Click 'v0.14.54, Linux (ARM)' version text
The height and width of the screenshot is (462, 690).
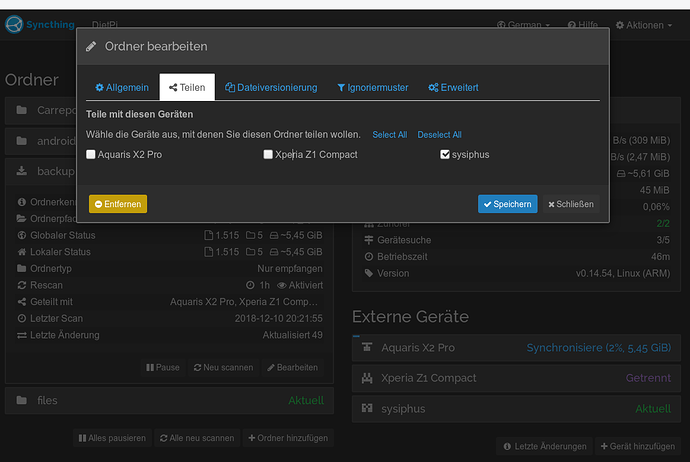tap(623, 273)
